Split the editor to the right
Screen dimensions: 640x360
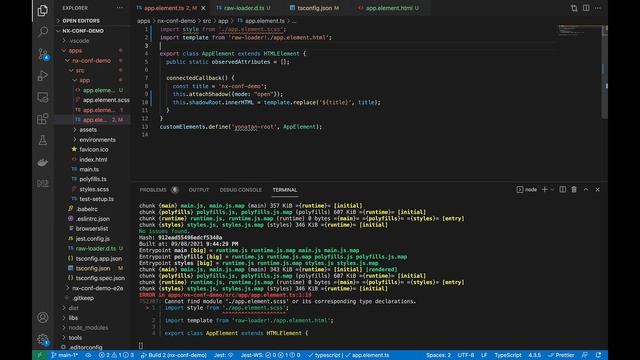586,8
